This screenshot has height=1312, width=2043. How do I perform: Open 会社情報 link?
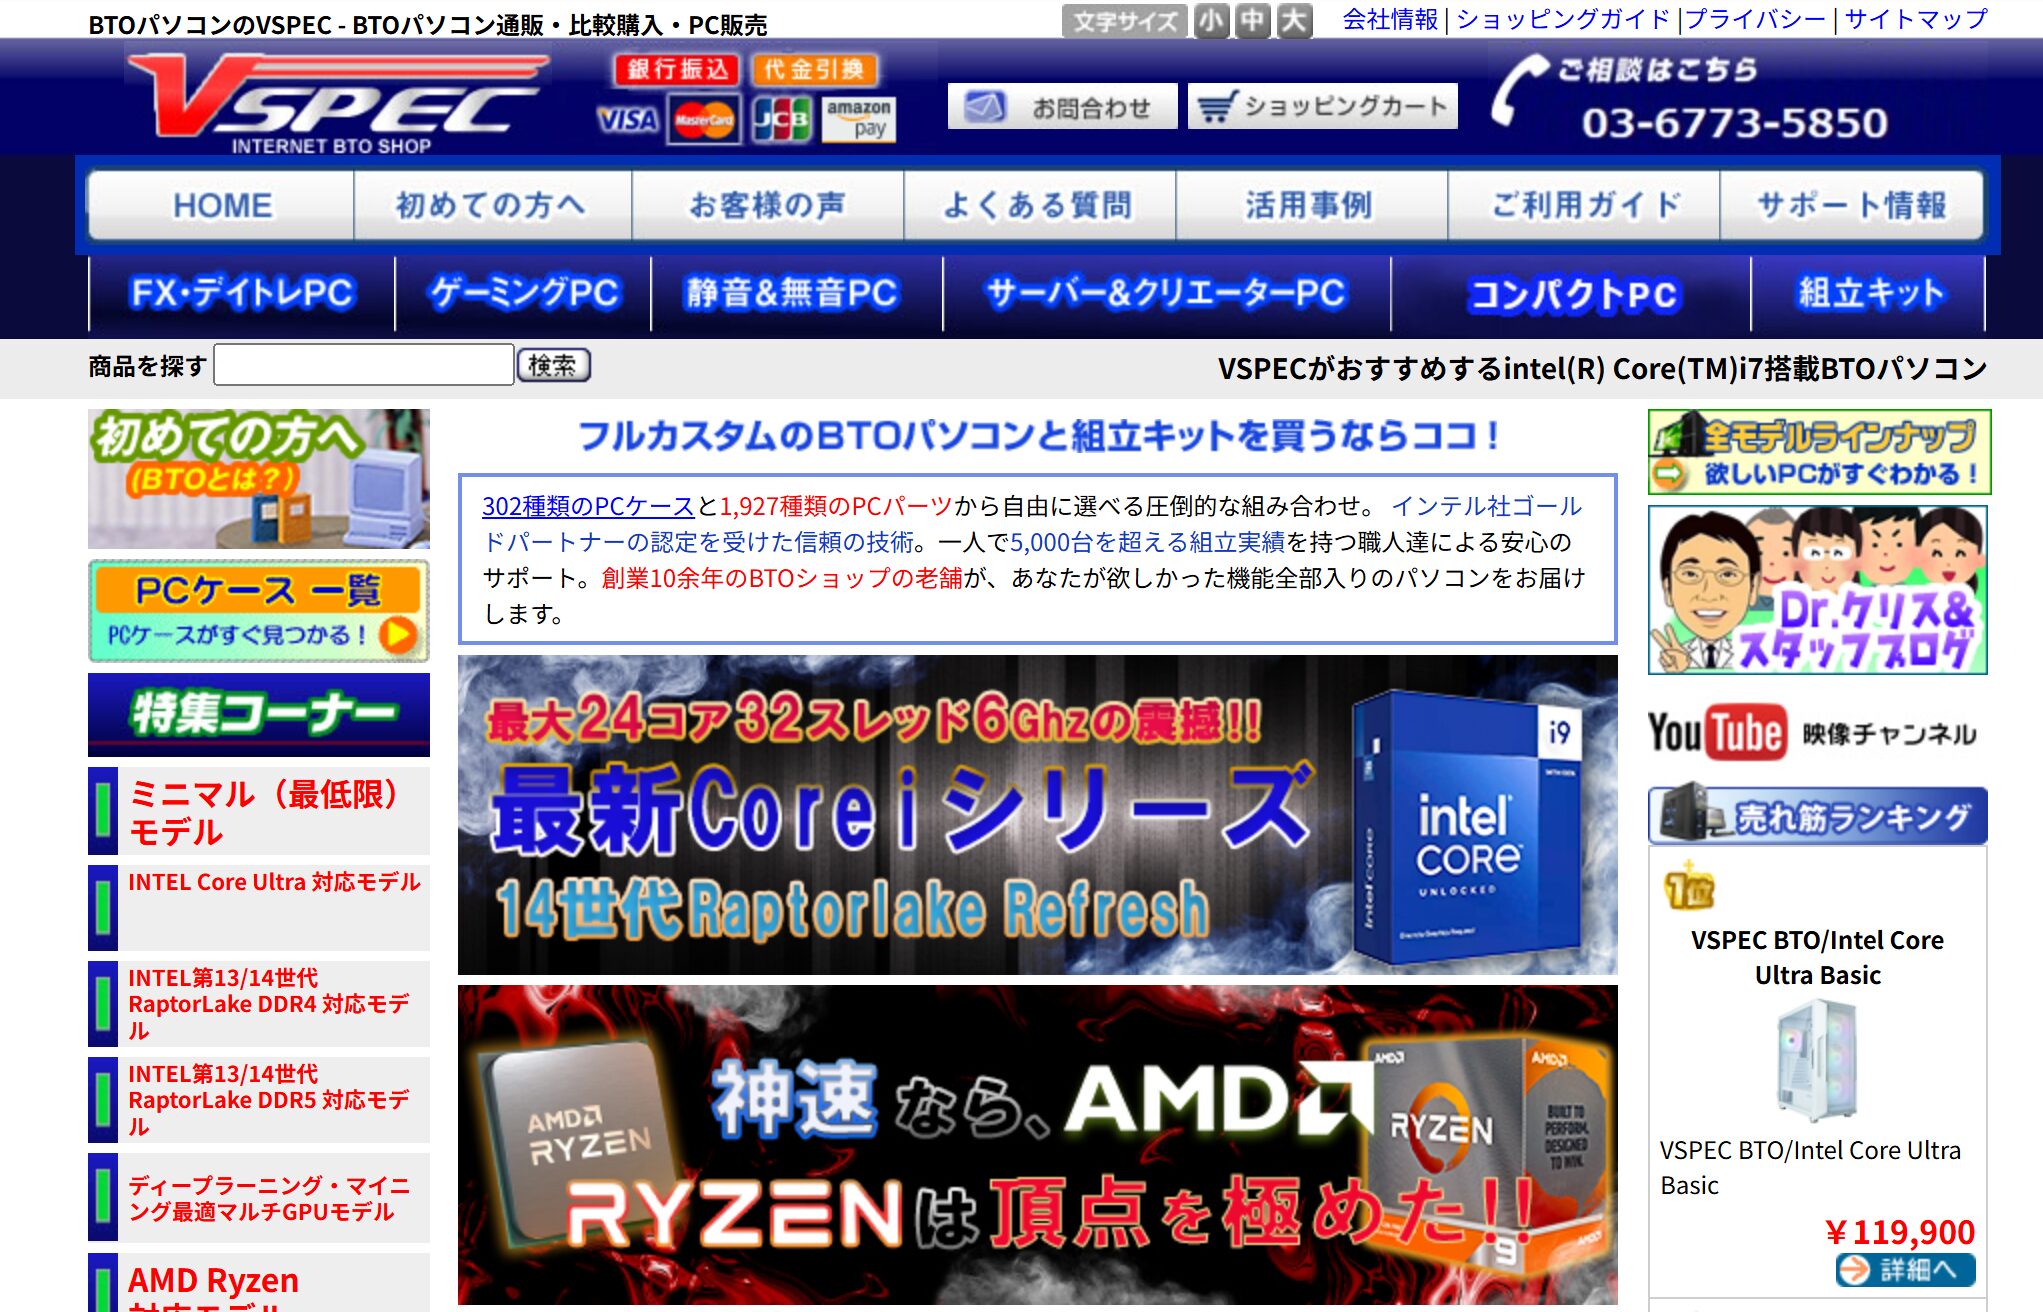point(1390,20)
